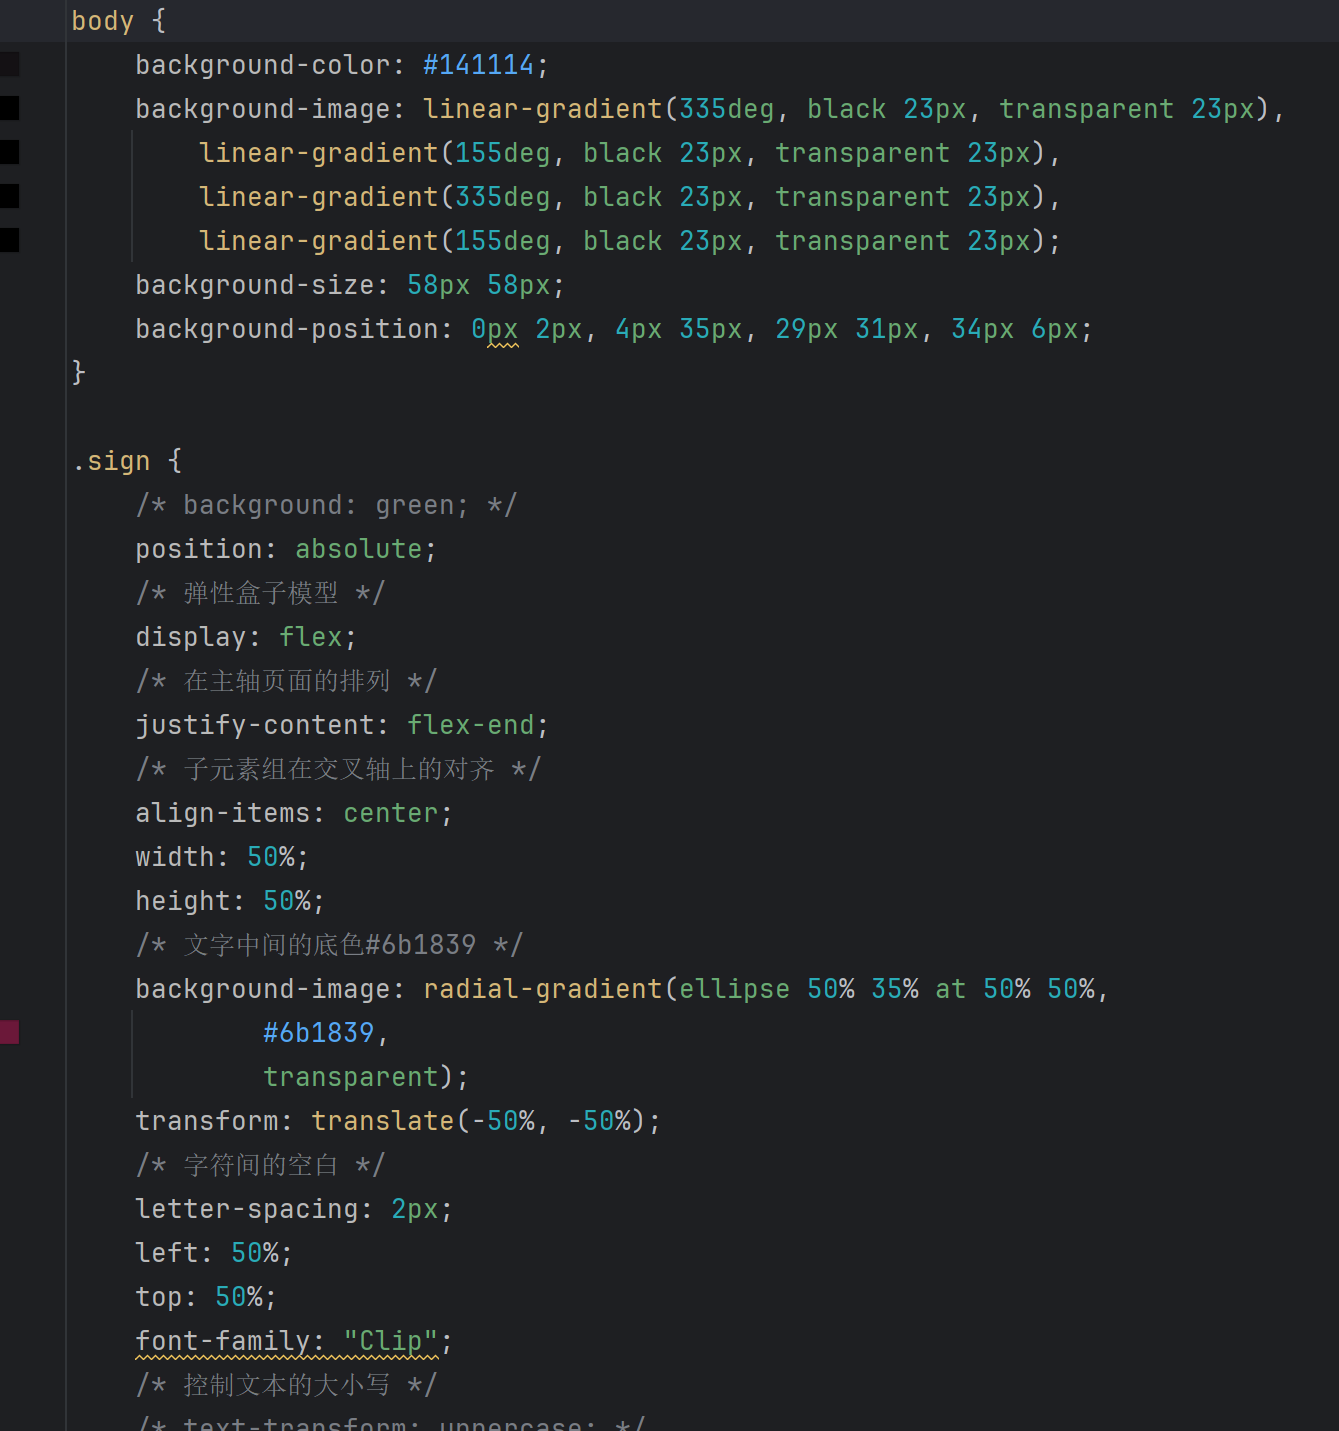Click the background: green comment

click(326, 505)
